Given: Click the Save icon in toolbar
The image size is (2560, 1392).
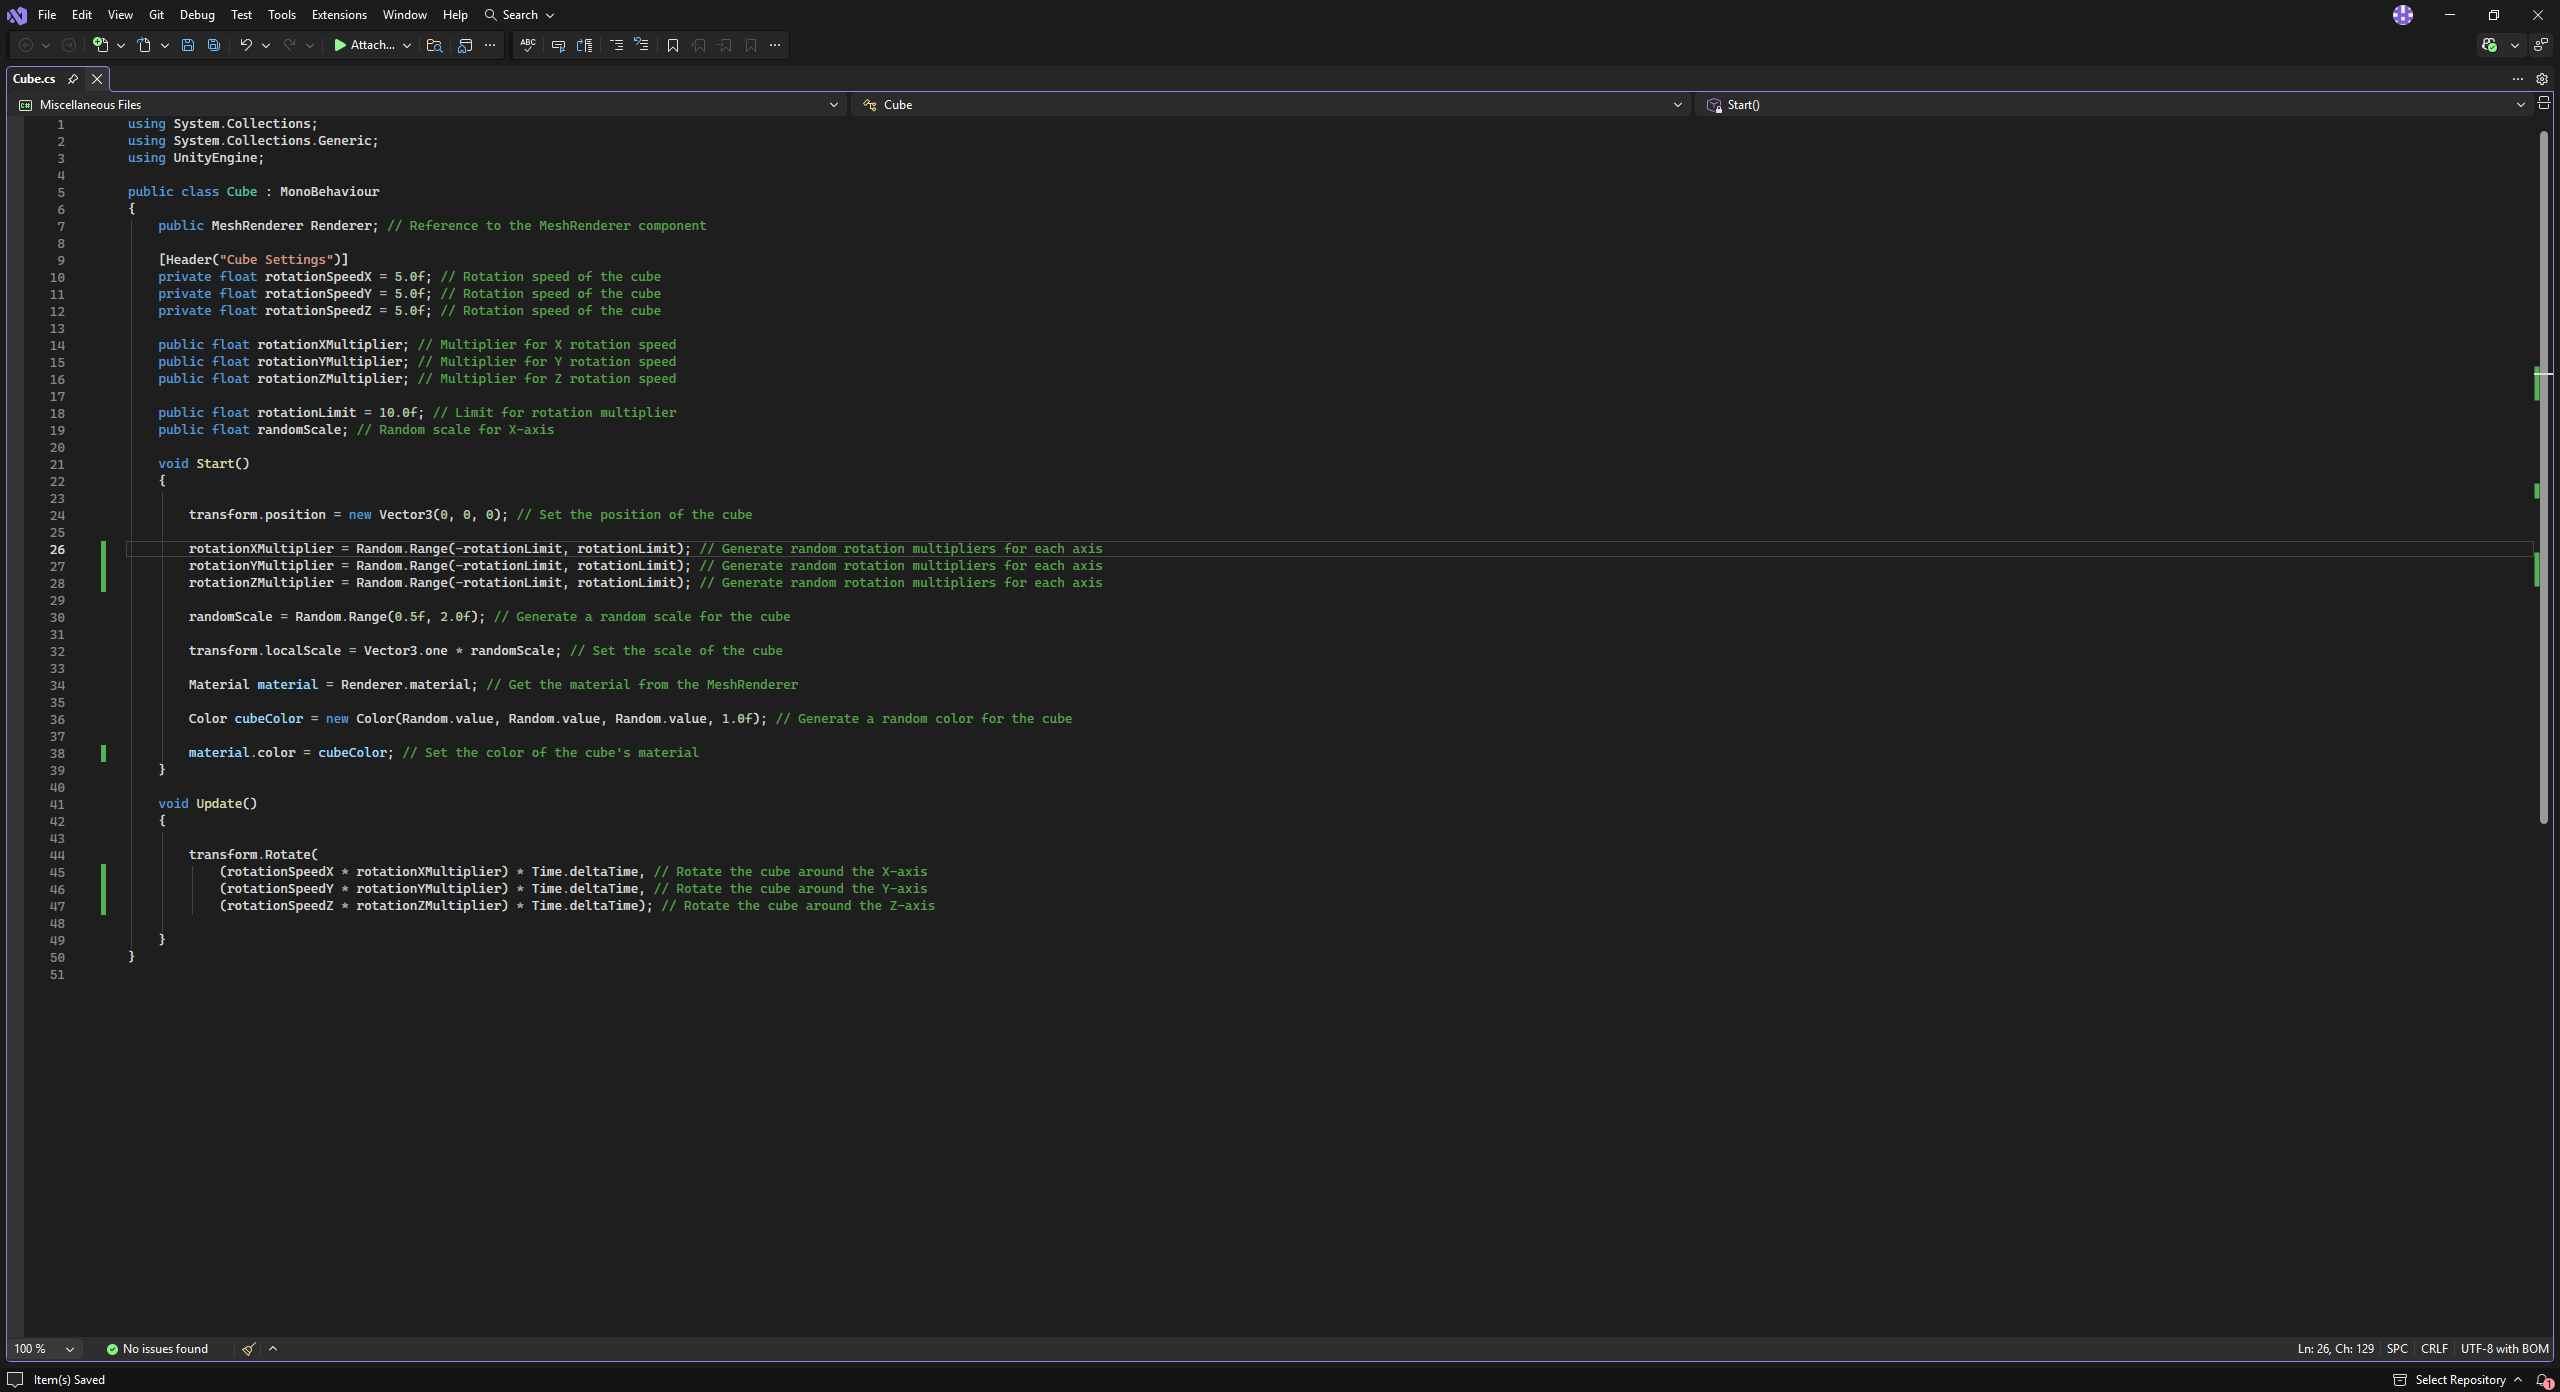Looking at the screenshot, I should [x=187, y=45].
